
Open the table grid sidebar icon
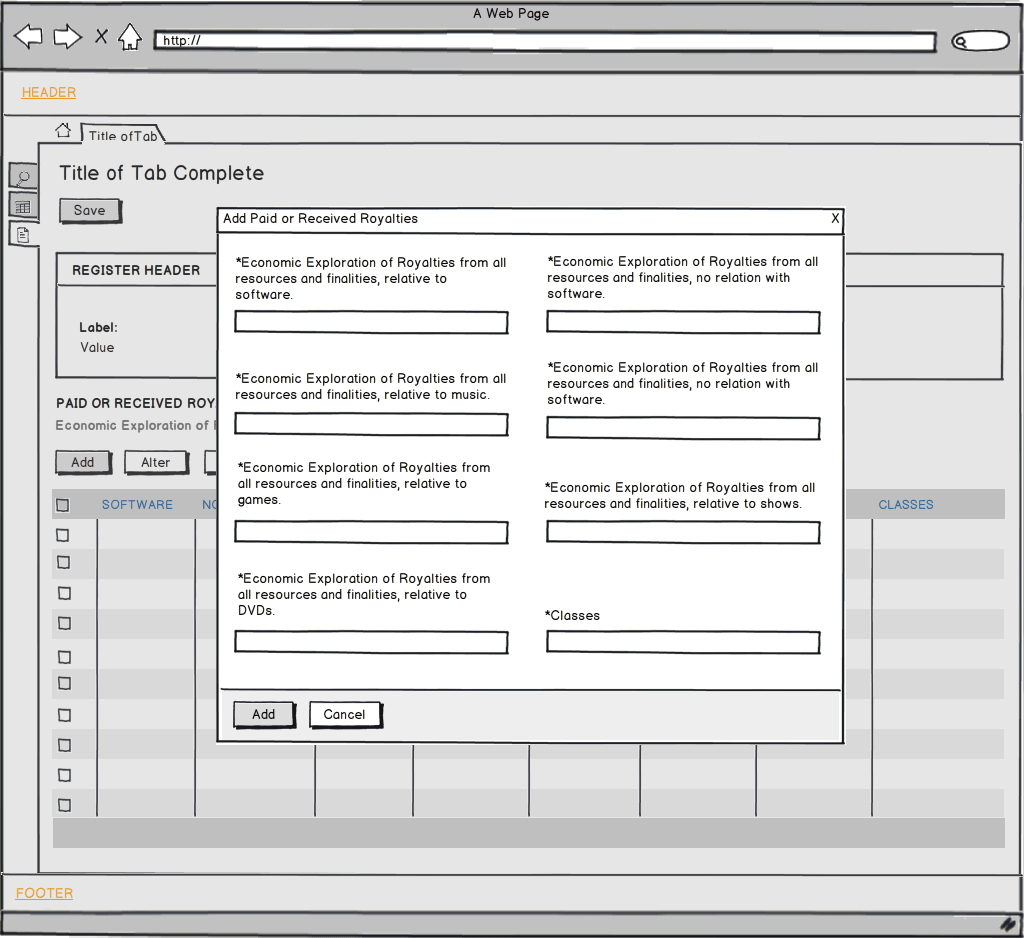(x=23, y=207)
